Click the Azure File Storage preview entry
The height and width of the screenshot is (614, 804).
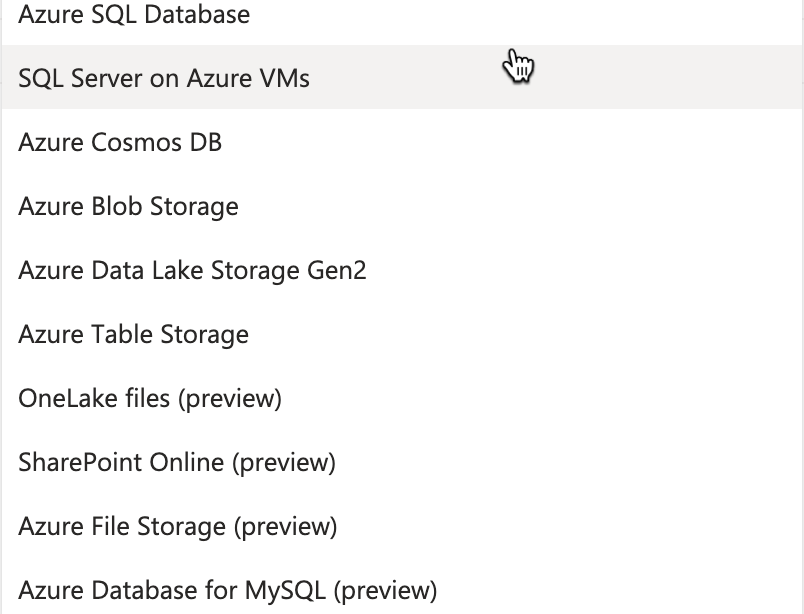pyautogui.click(x=402, y=526)
